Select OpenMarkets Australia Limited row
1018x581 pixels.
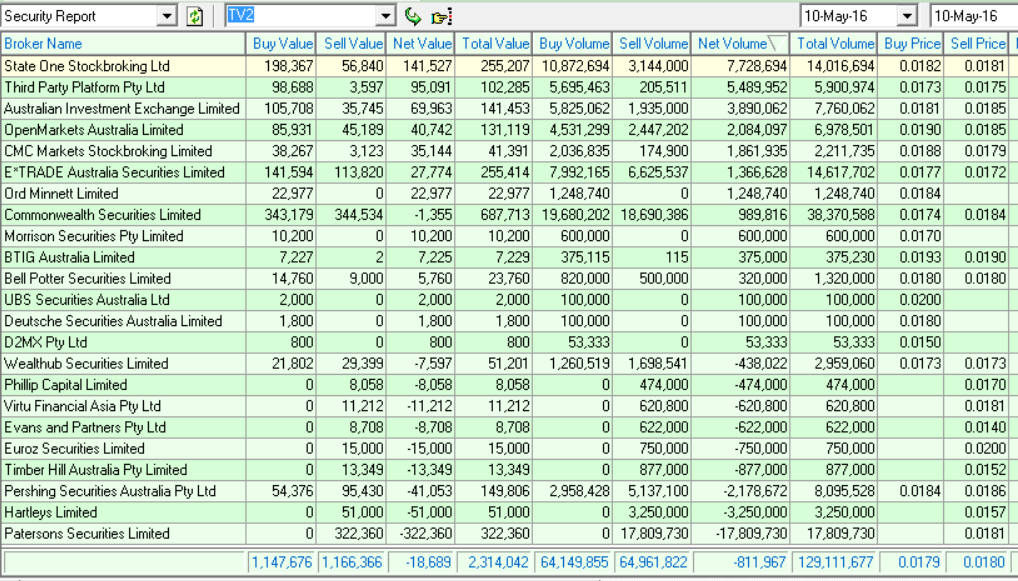[509, 130]
